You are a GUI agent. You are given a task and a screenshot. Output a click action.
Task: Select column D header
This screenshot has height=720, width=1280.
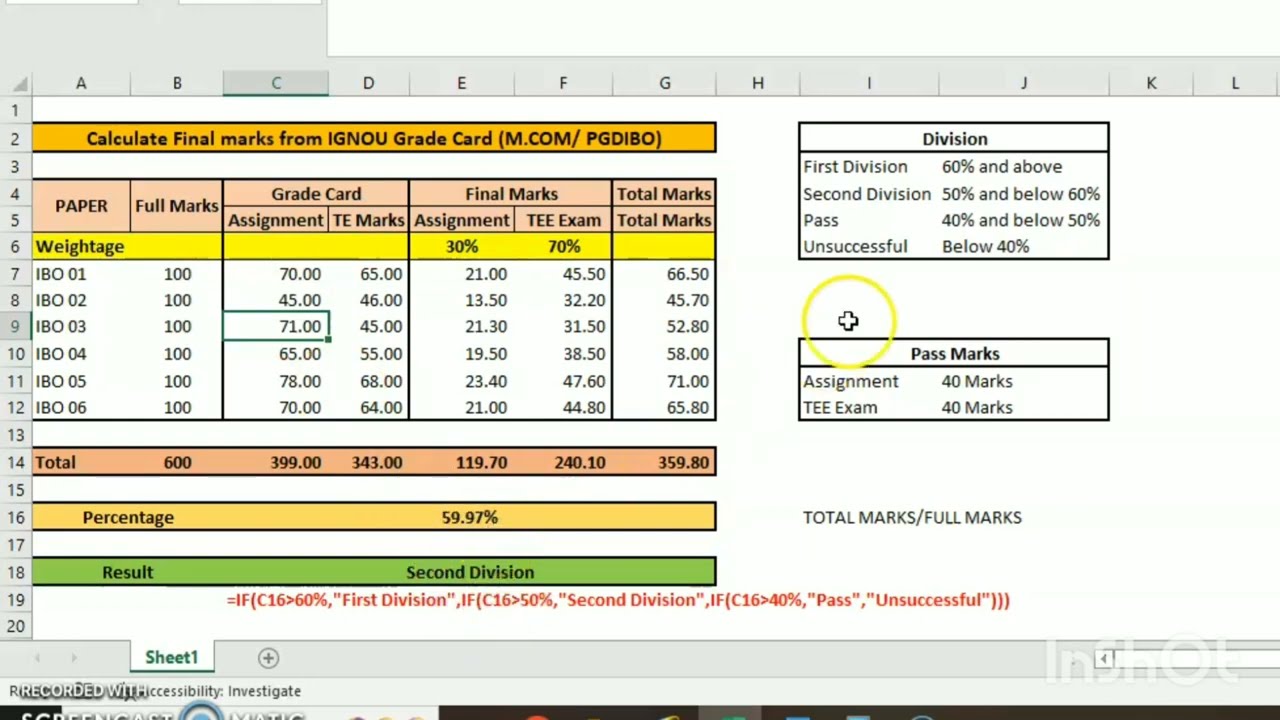tap(368, 84)
